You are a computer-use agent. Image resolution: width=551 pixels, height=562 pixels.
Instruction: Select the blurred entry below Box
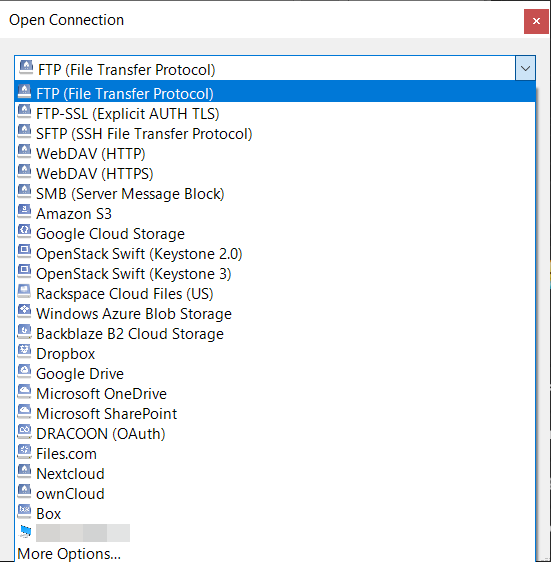tap(275, 534)
